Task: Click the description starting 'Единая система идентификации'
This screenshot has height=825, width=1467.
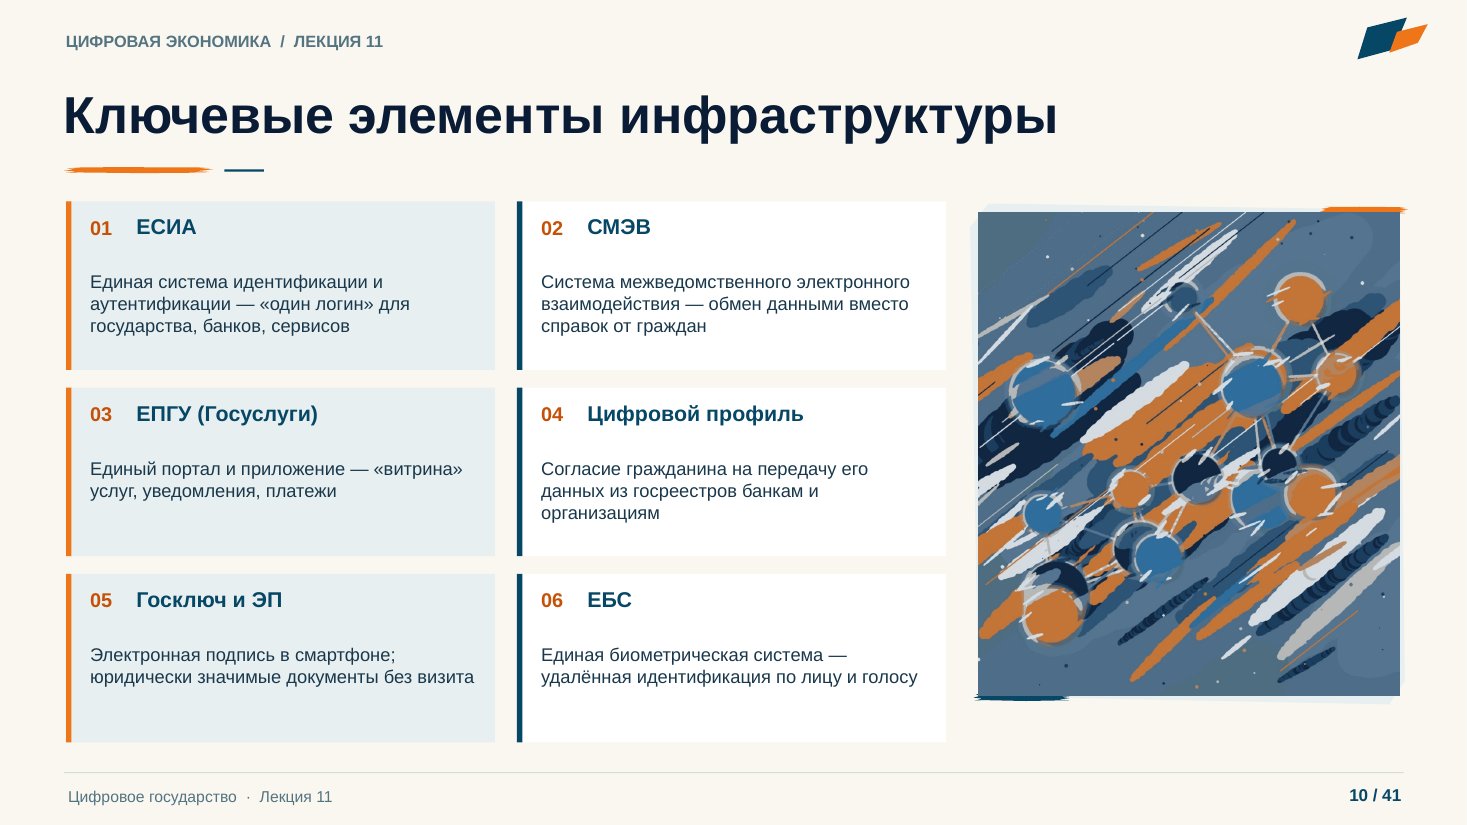Action: [250, 304]
